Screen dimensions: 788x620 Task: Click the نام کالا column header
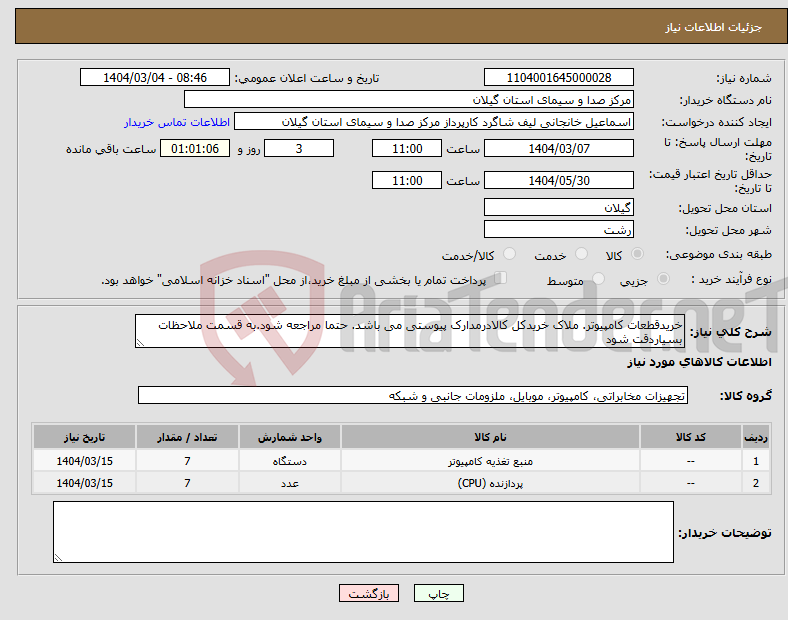pyautogui.click(x=490, y=437)
